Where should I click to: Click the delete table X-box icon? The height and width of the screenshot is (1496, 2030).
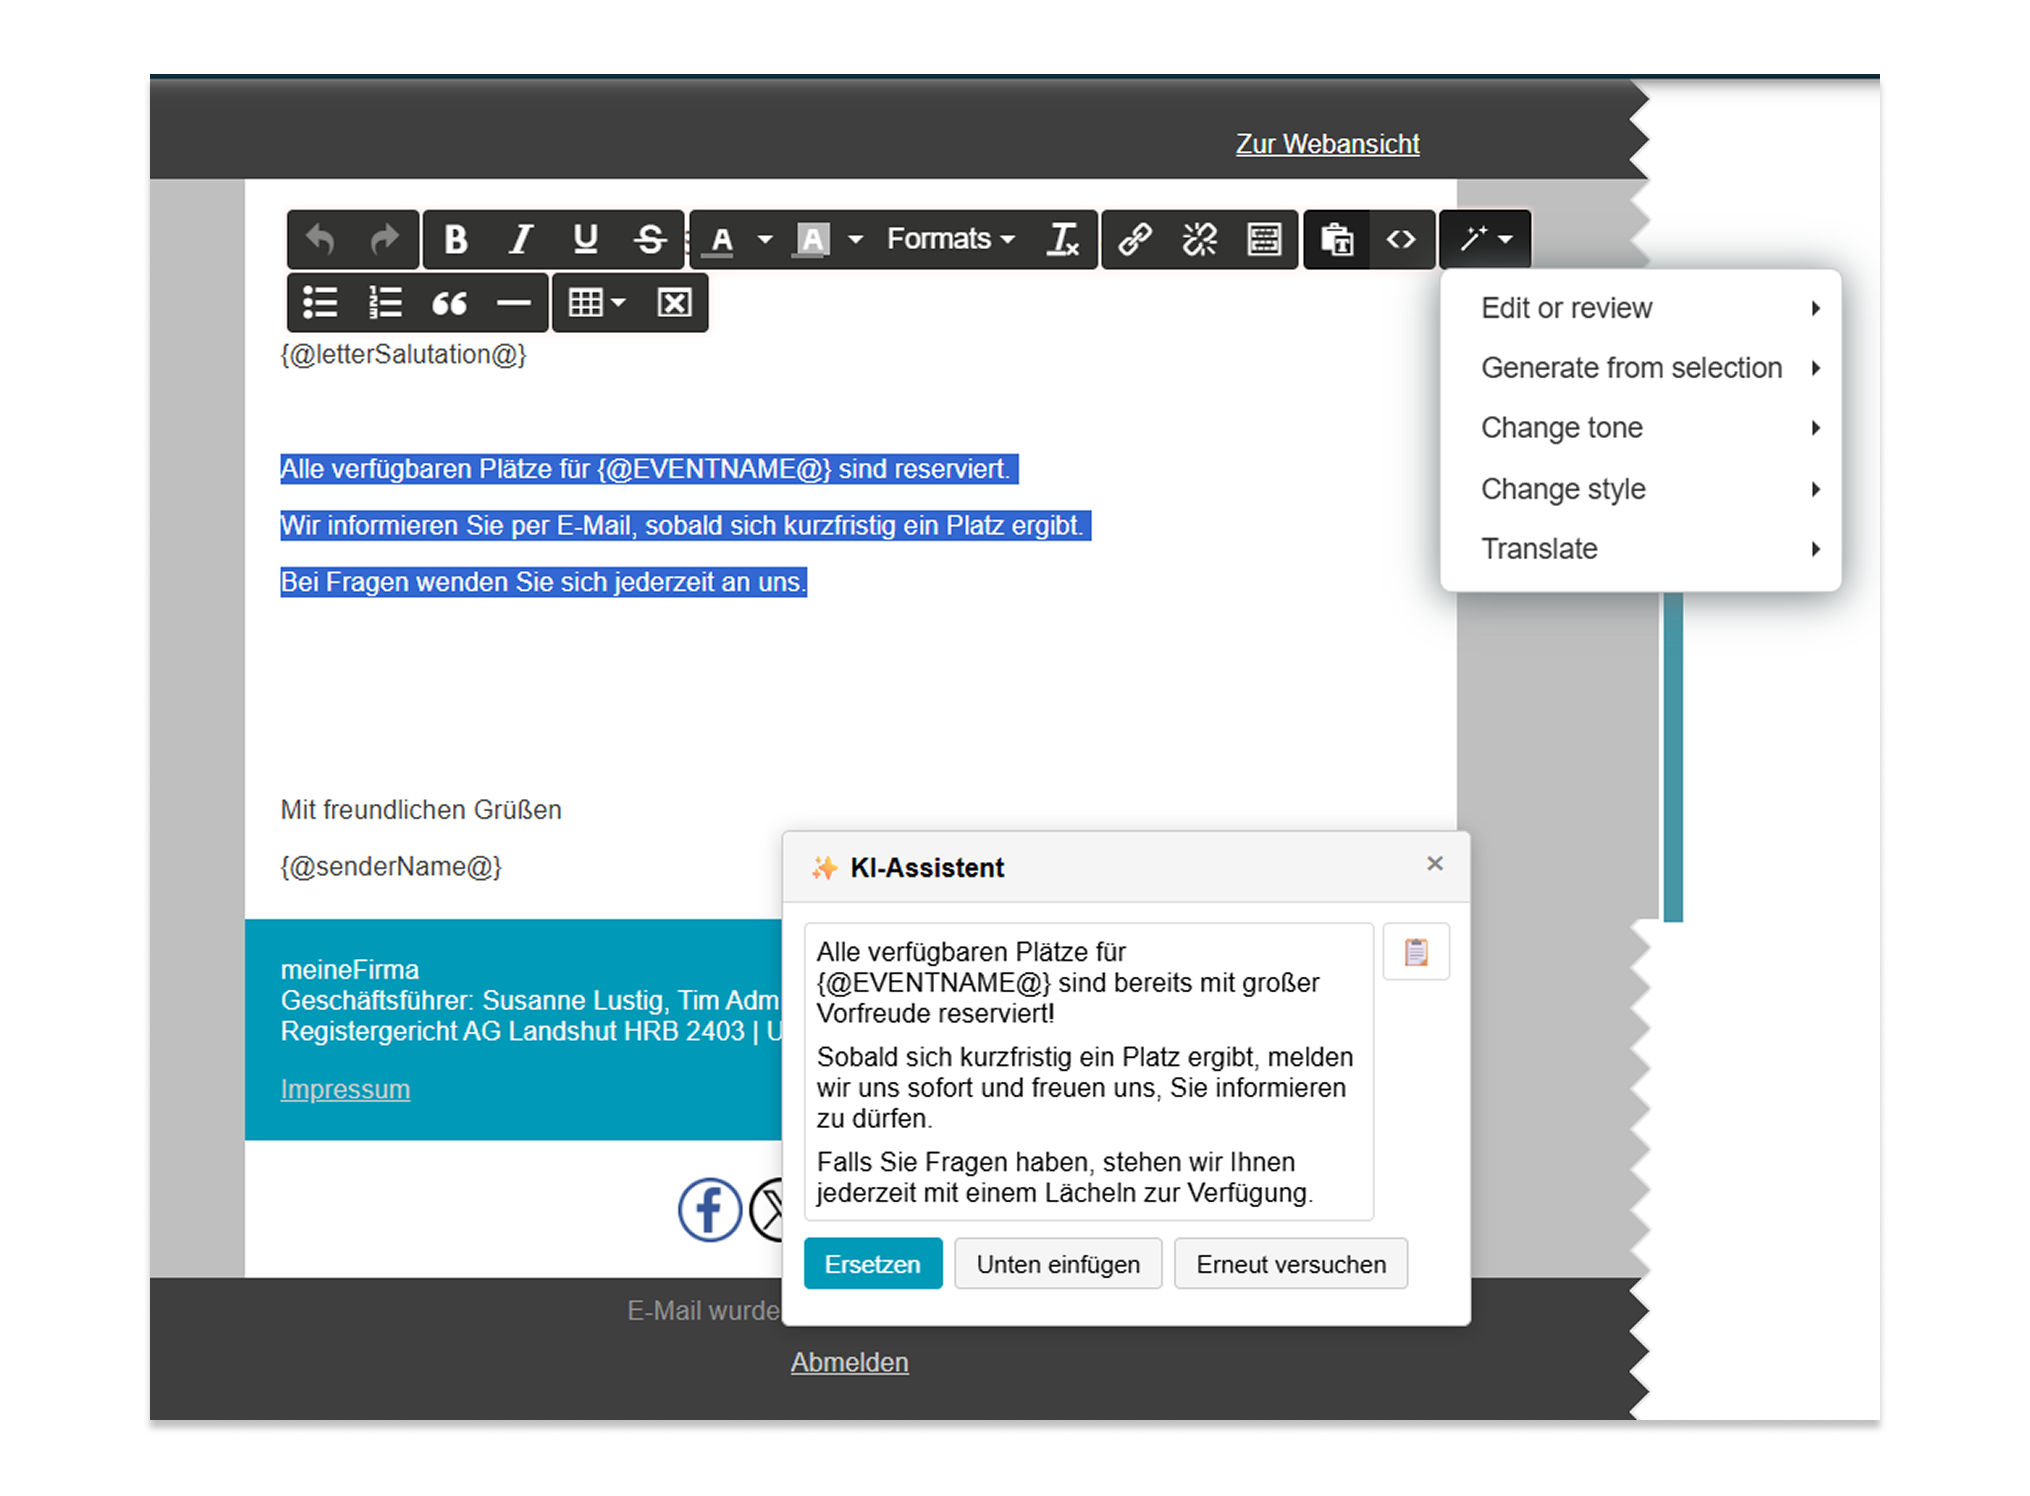(674, 302)
